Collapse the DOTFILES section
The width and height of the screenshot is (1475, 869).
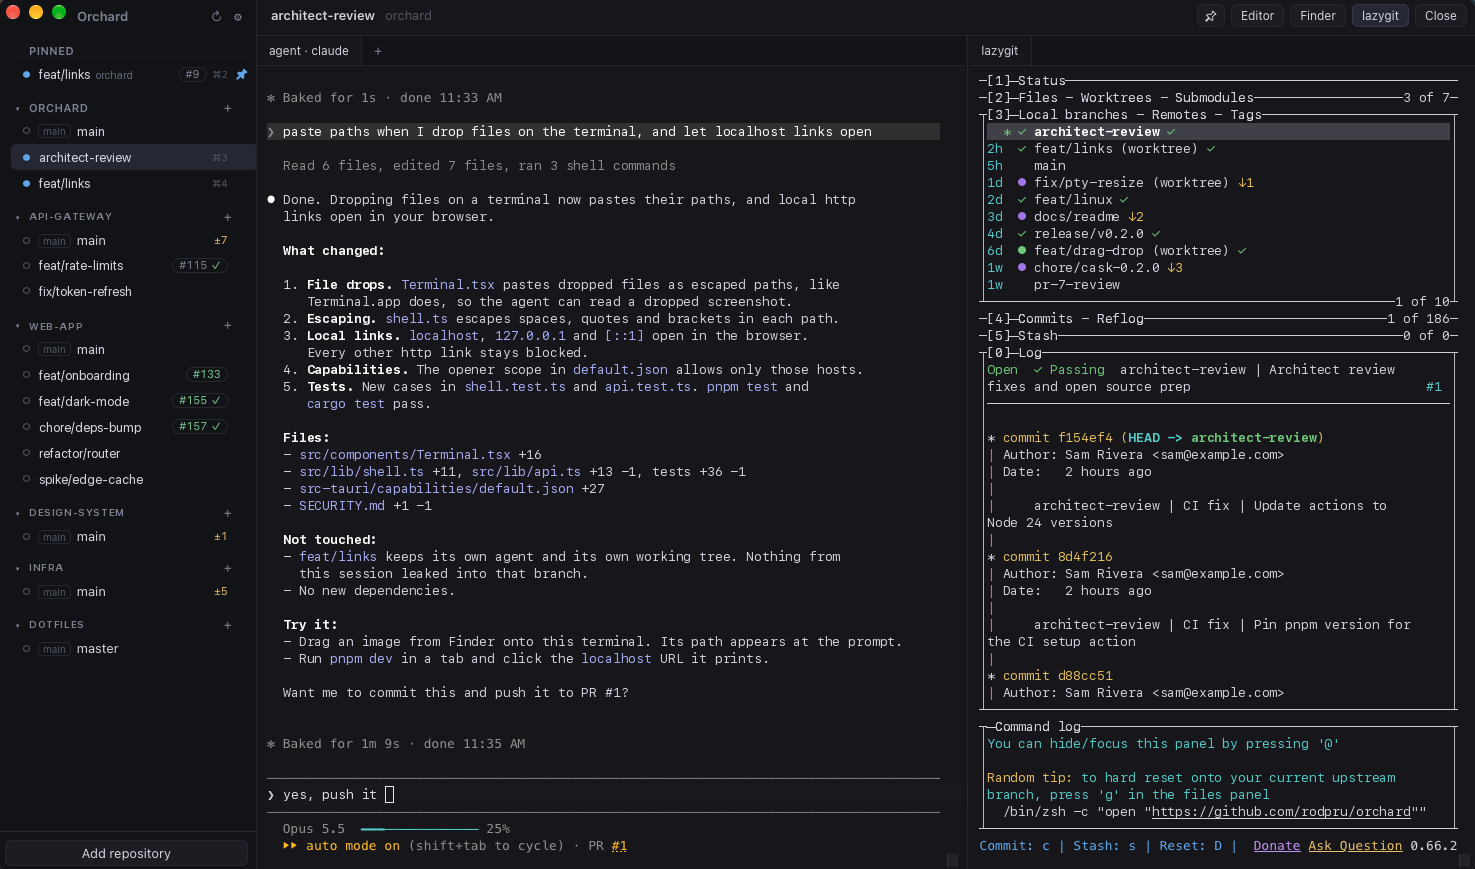point(18,625)
